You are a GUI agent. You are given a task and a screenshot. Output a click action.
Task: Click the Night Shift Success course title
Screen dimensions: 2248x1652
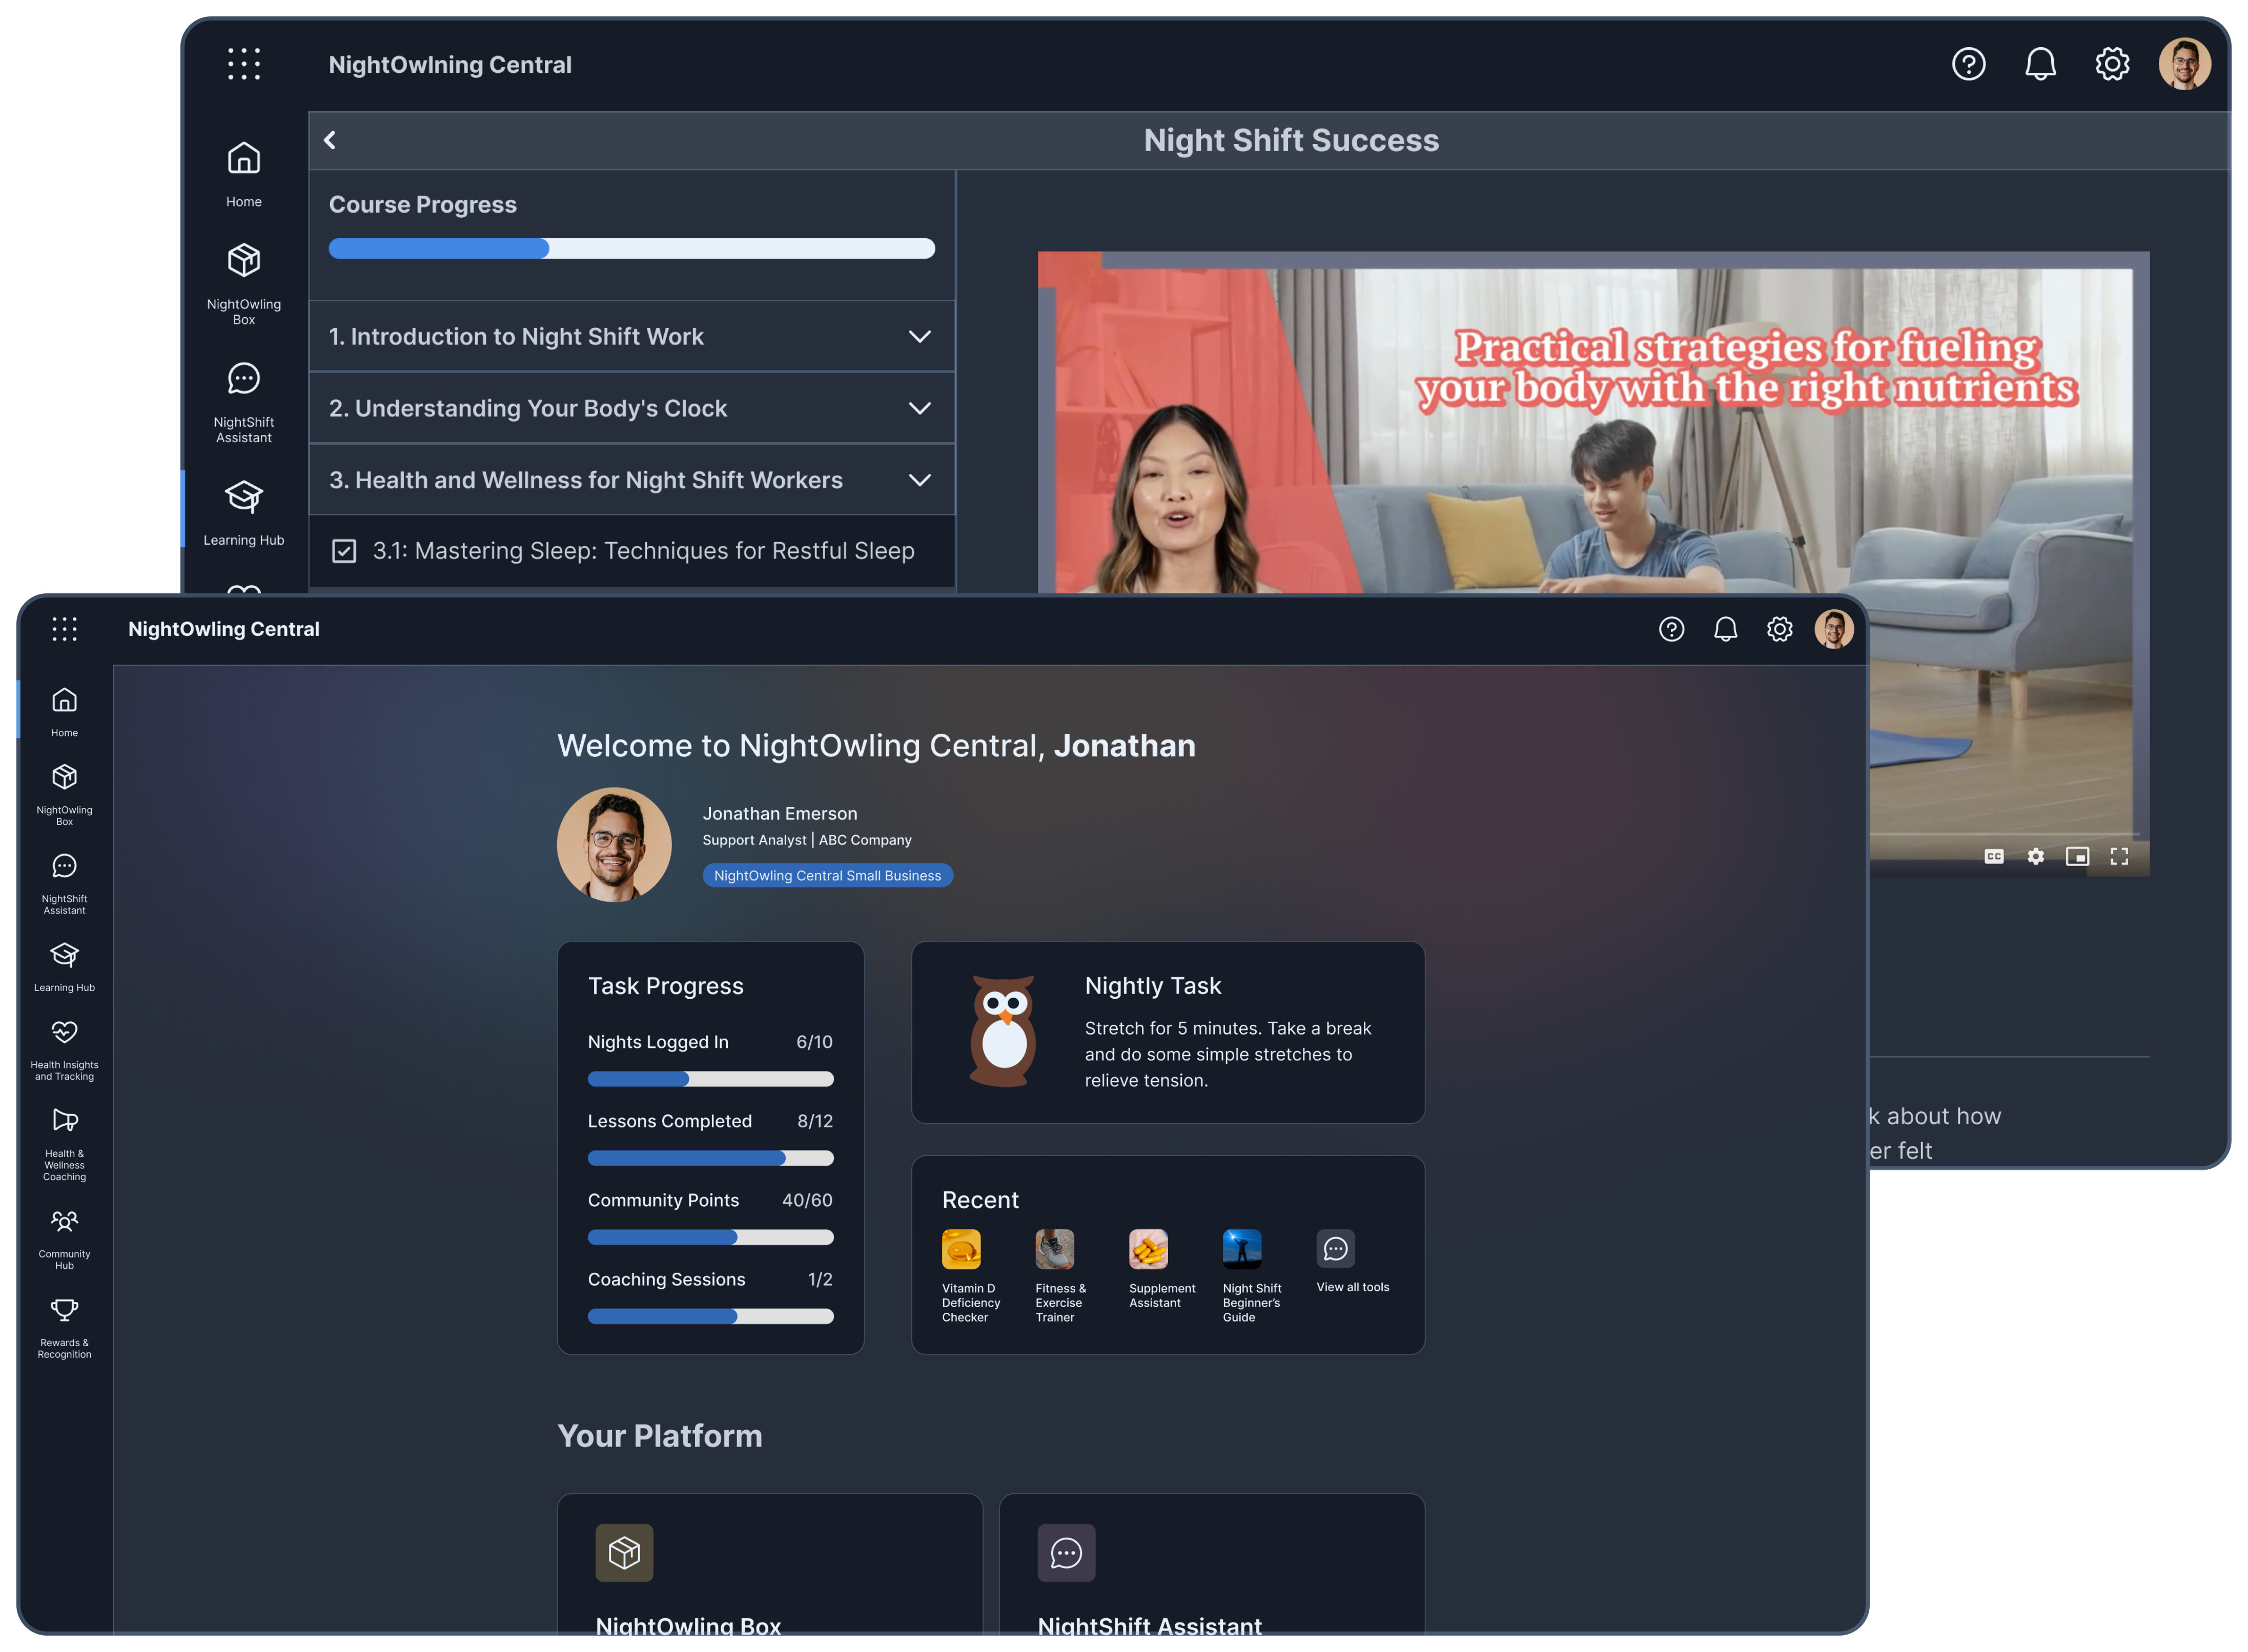pyautogui.click(x=1291, y=140)
